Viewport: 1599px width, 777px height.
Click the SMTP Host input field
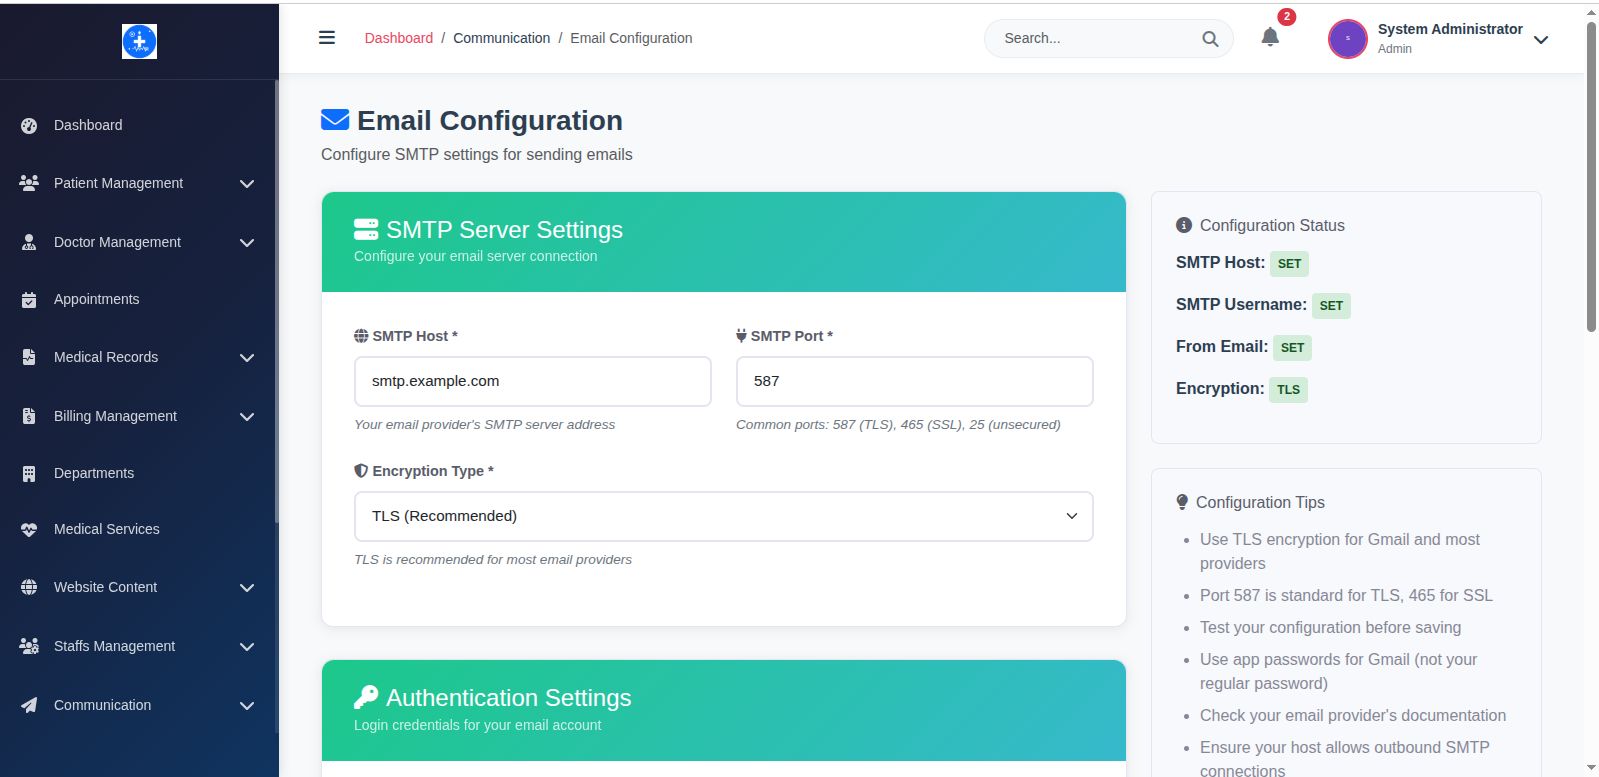tap(532, 381)
